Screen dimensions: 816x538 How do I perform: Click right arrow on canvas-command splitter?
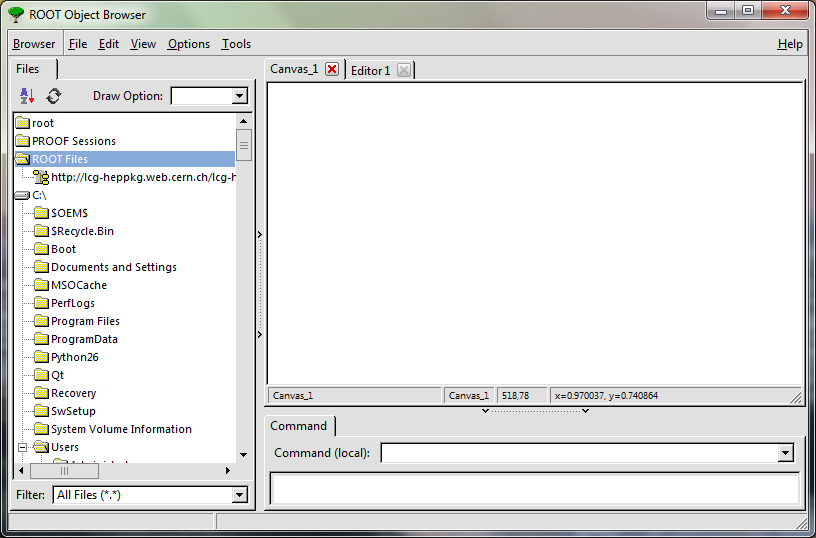pyautogui.click(x=585, y=411)
